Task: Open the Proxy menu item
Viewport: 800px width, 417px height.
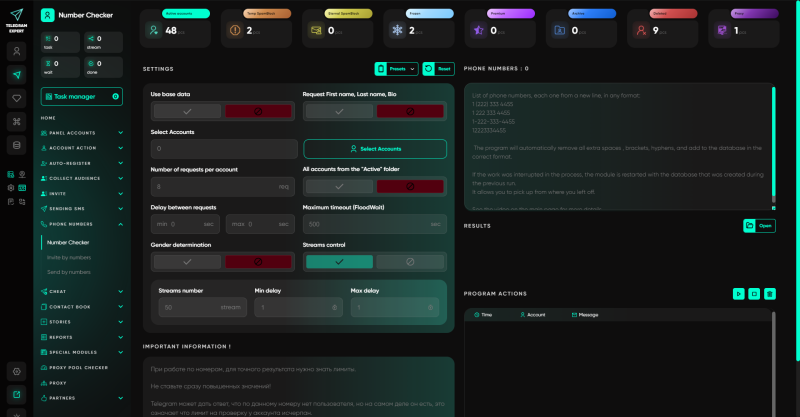Action: [x=54, y=383]
